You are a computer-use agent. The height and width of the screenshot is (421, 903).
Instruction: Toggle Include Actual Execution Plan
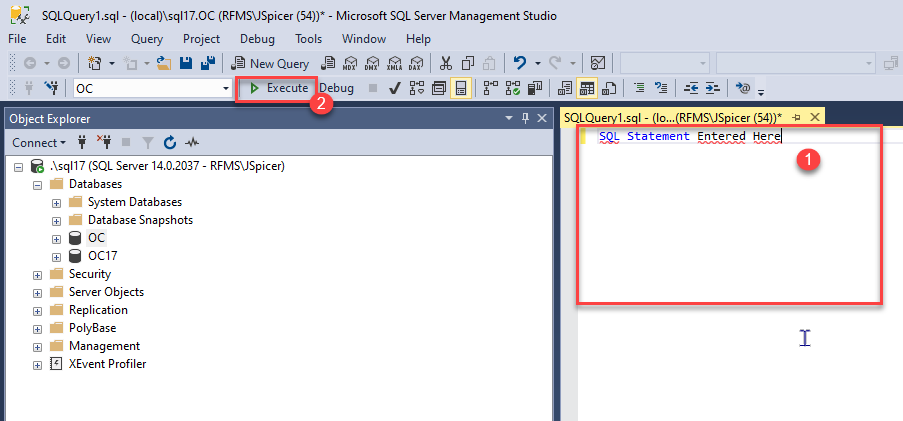point(491,88)
